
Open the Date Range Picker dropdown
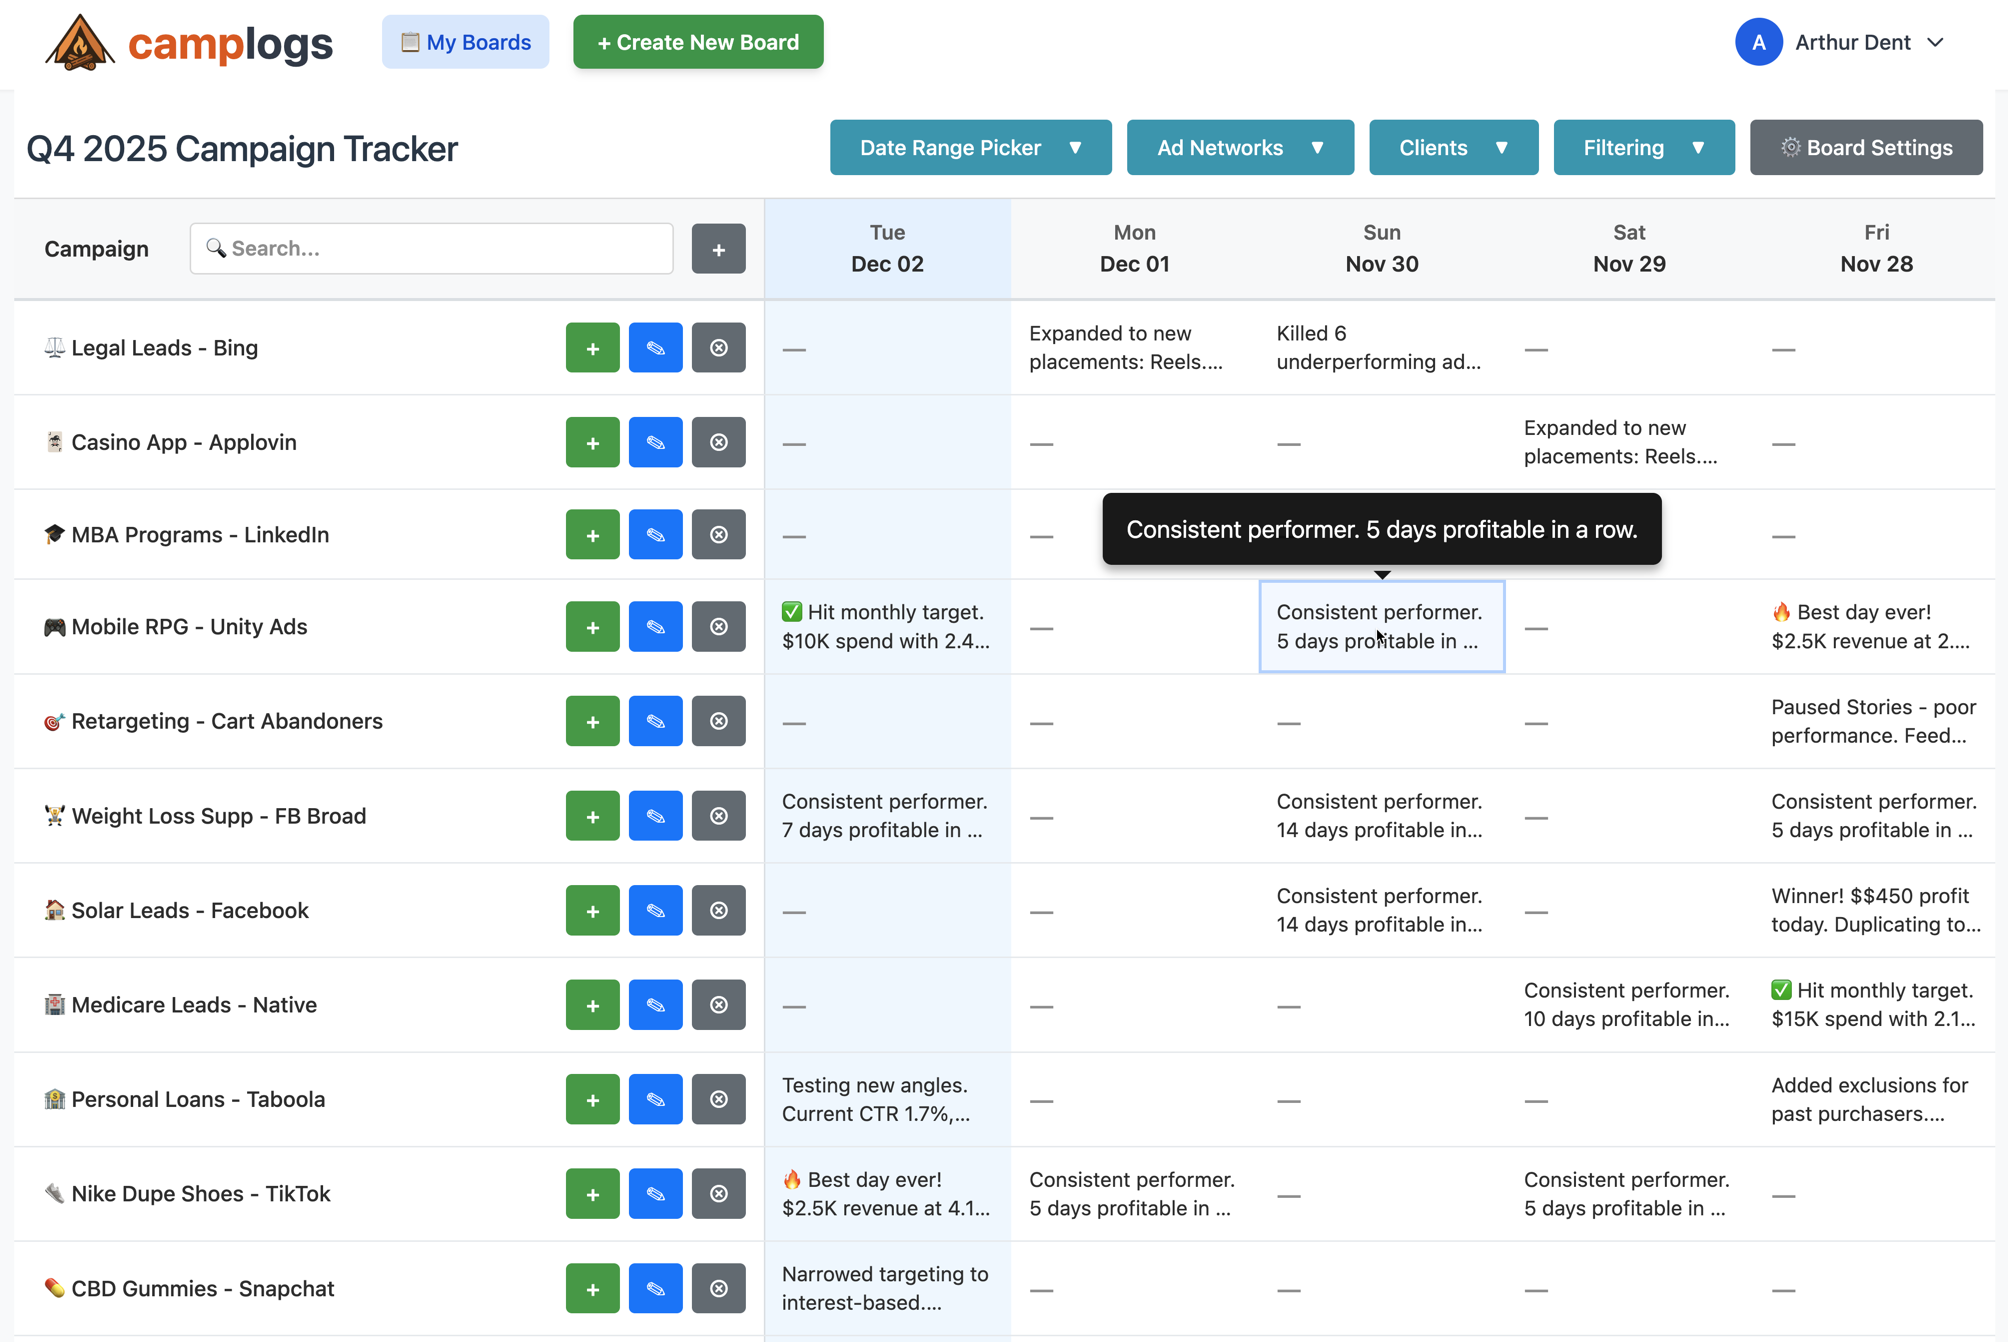(970, 148)
